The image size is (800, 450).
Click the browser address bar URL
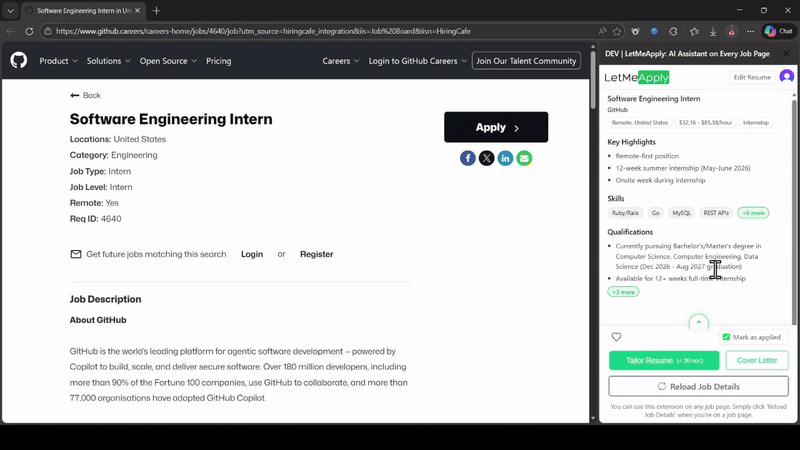point(263,31)
